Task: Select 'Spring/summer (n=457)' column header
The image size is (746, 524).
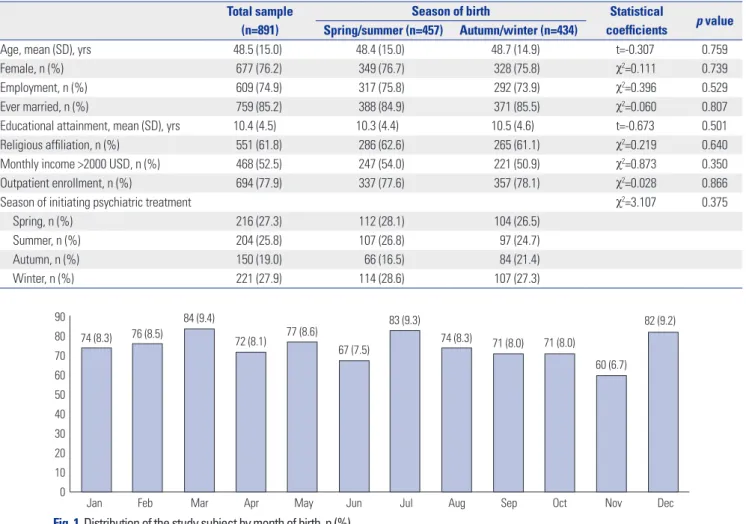Action: point(383,30)
